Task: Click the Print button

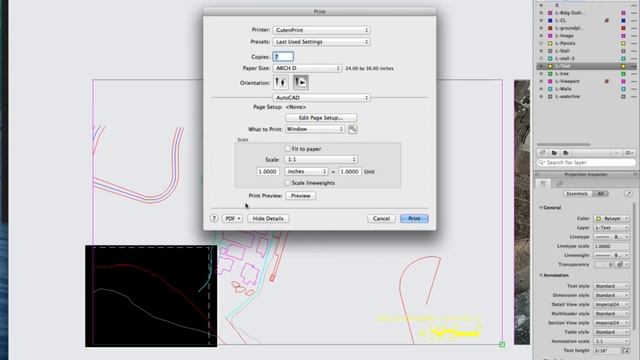Action: [414, 218]
